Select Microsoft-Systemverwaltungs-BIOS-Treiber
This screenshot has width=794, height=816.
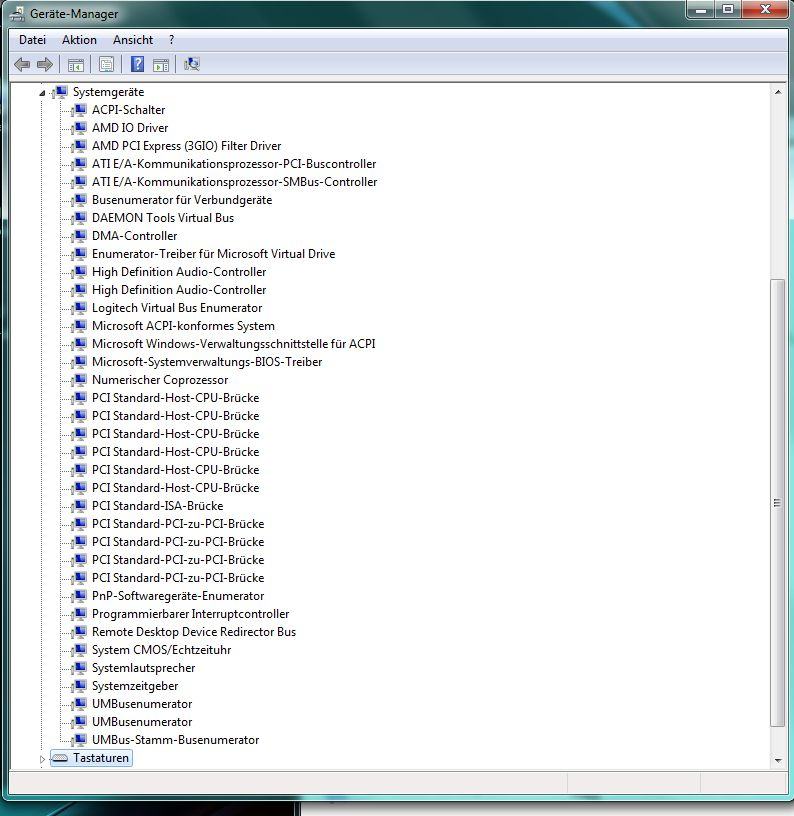pos(207,362)
